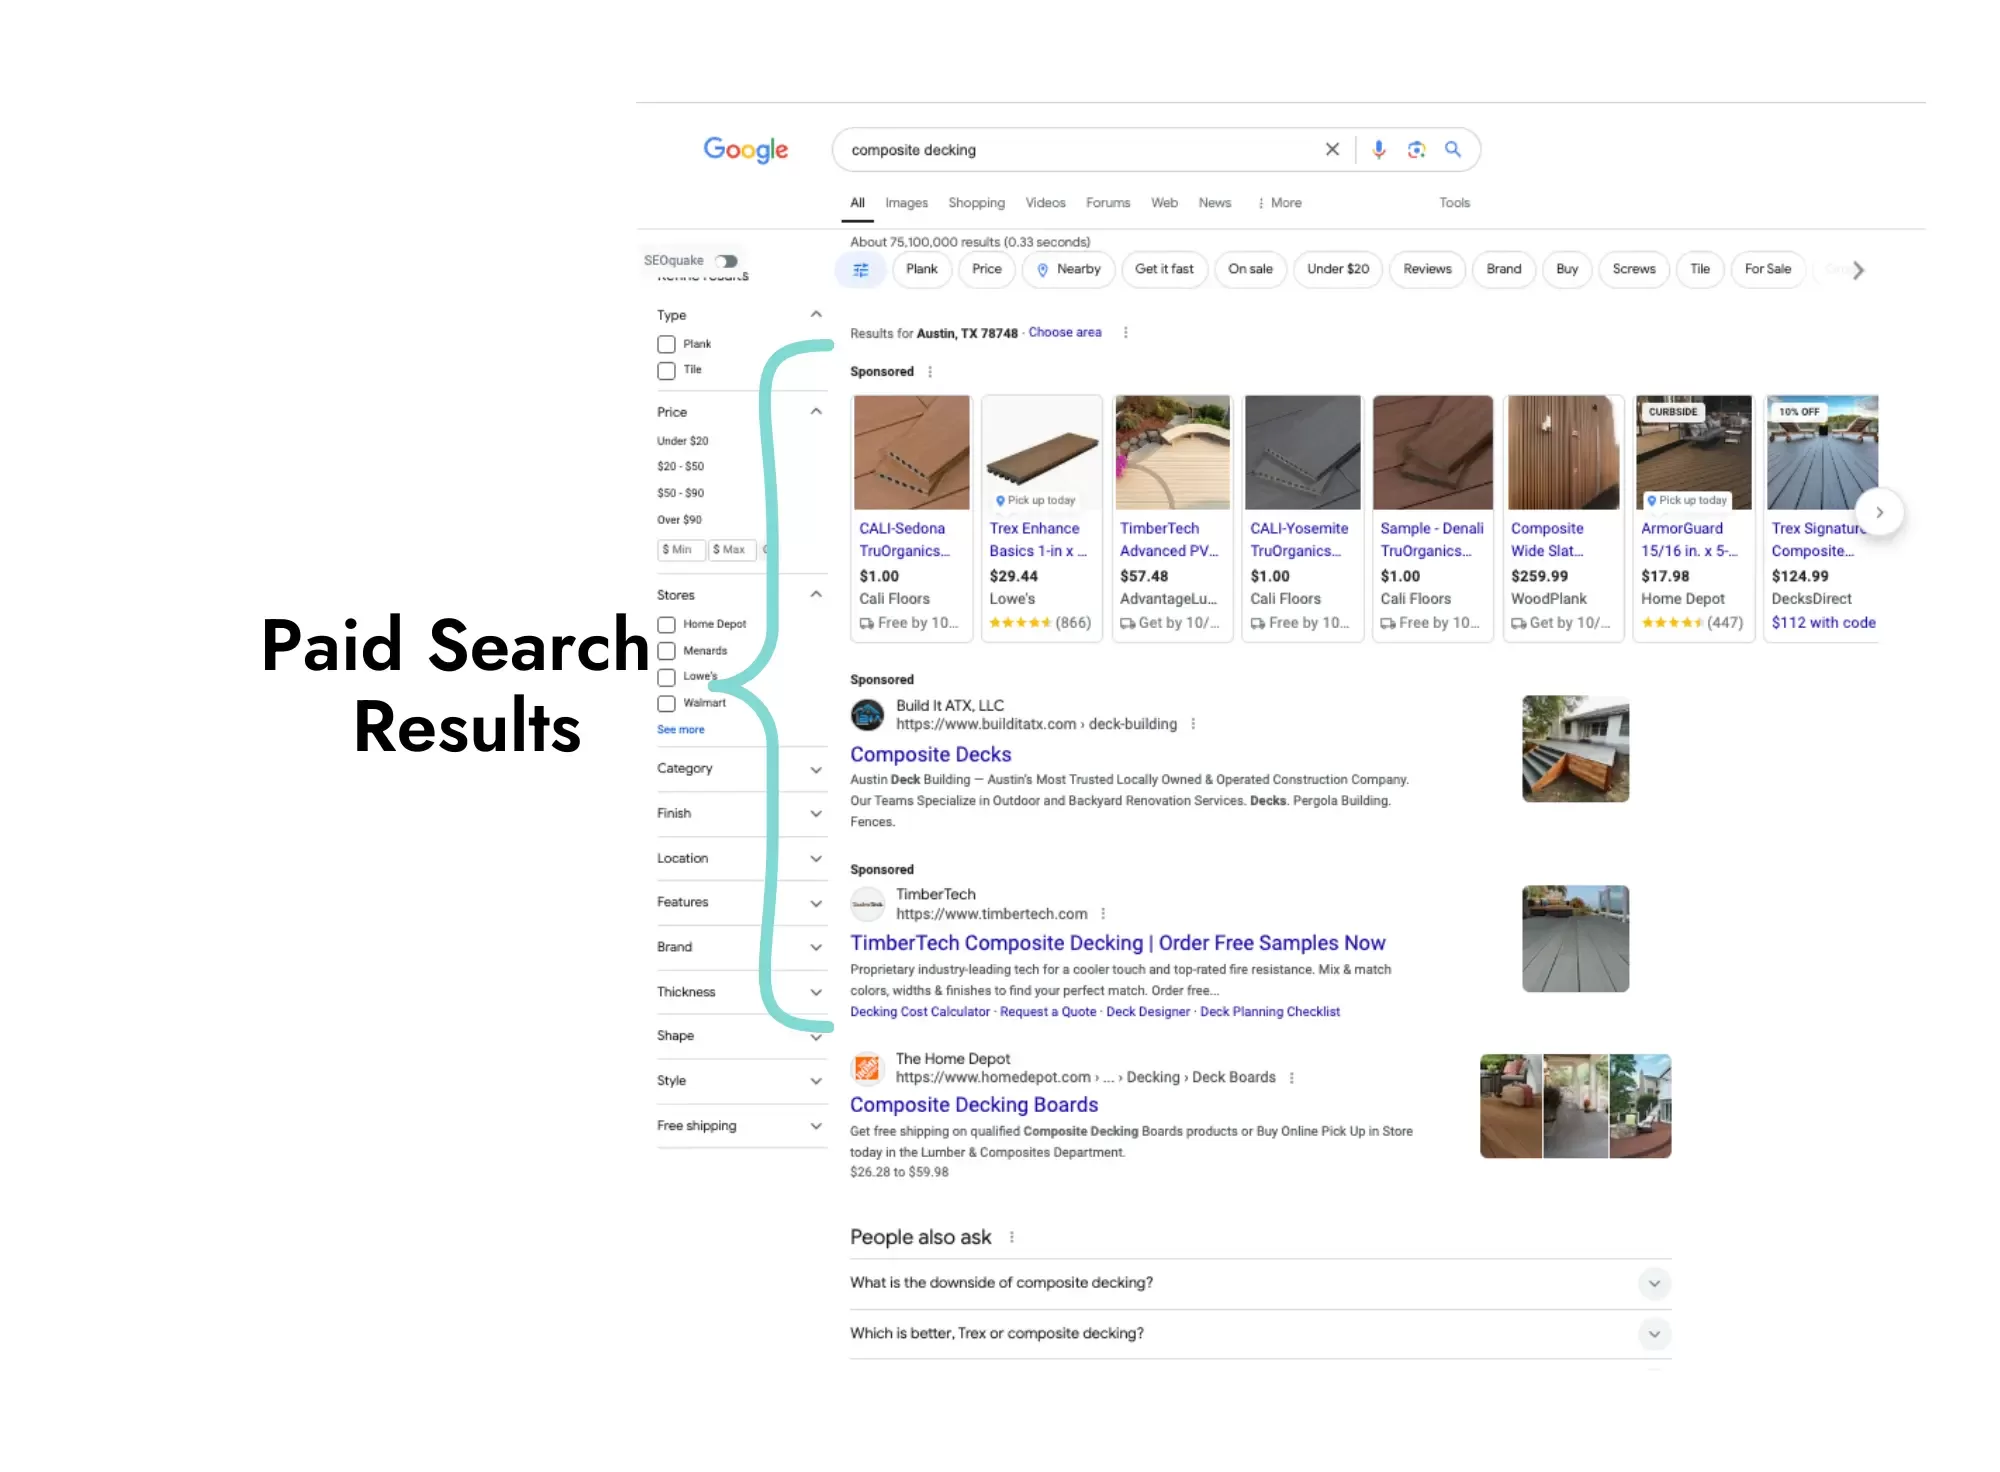Check the Menards store checkbox
The image size is (2000, 1472).
click(x=666, y=651)
